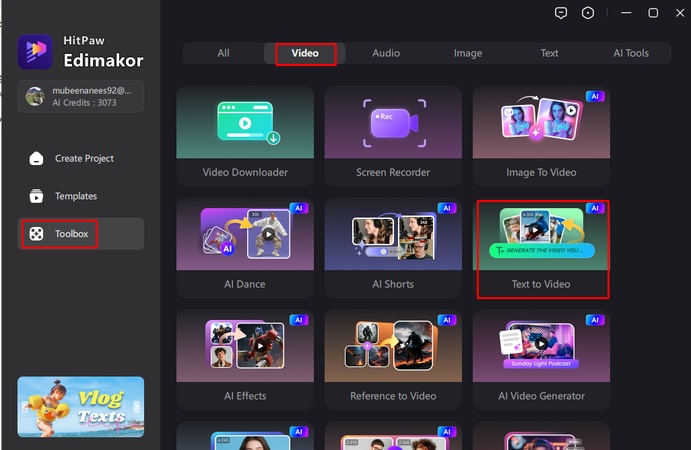Click the Create Project home icon

36,158
